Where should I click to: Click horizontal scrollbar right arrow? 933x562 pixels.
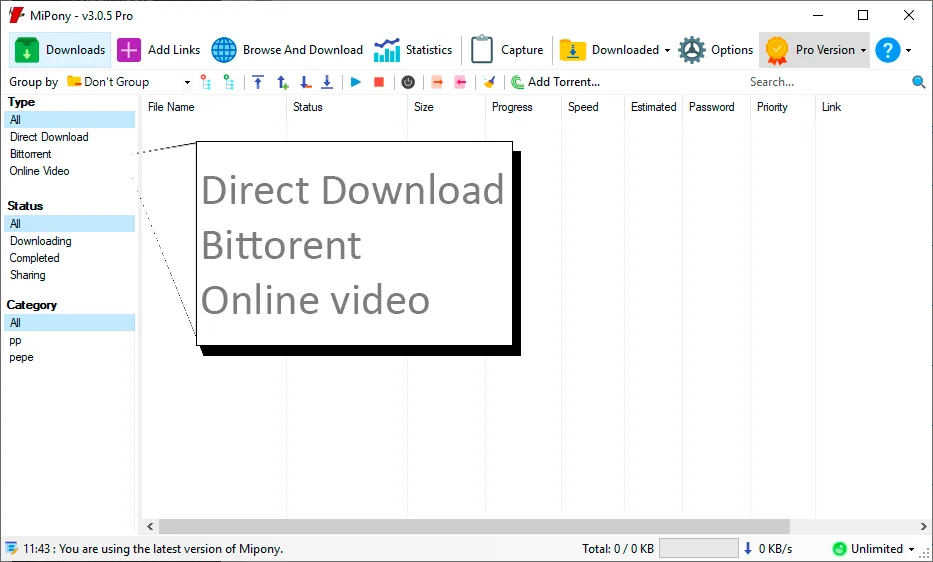click(x=923, y=526)
